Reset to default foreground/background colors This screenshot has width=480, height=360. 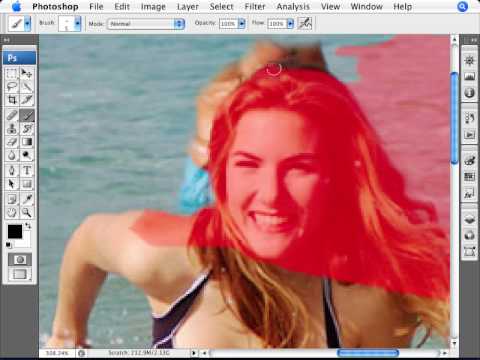pyautogui.click(x=8, y=245)
